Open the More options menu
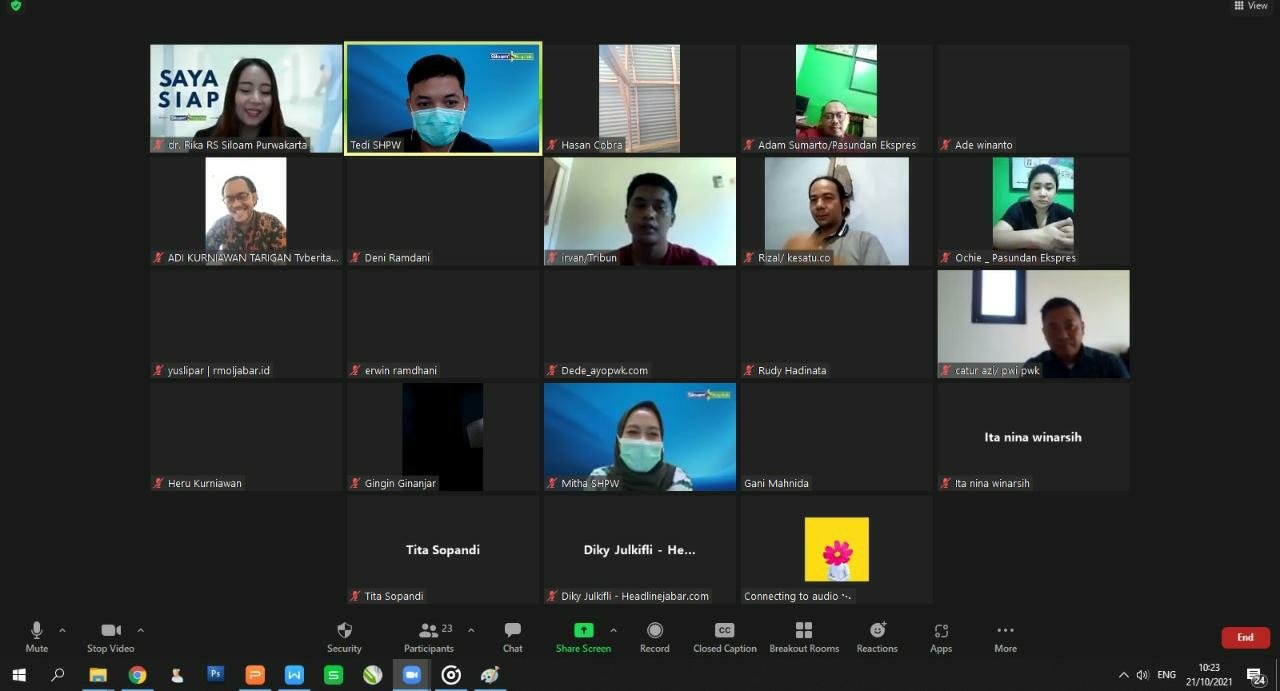Screen dimensions: 1280x691 click(x=1005, y=636)
